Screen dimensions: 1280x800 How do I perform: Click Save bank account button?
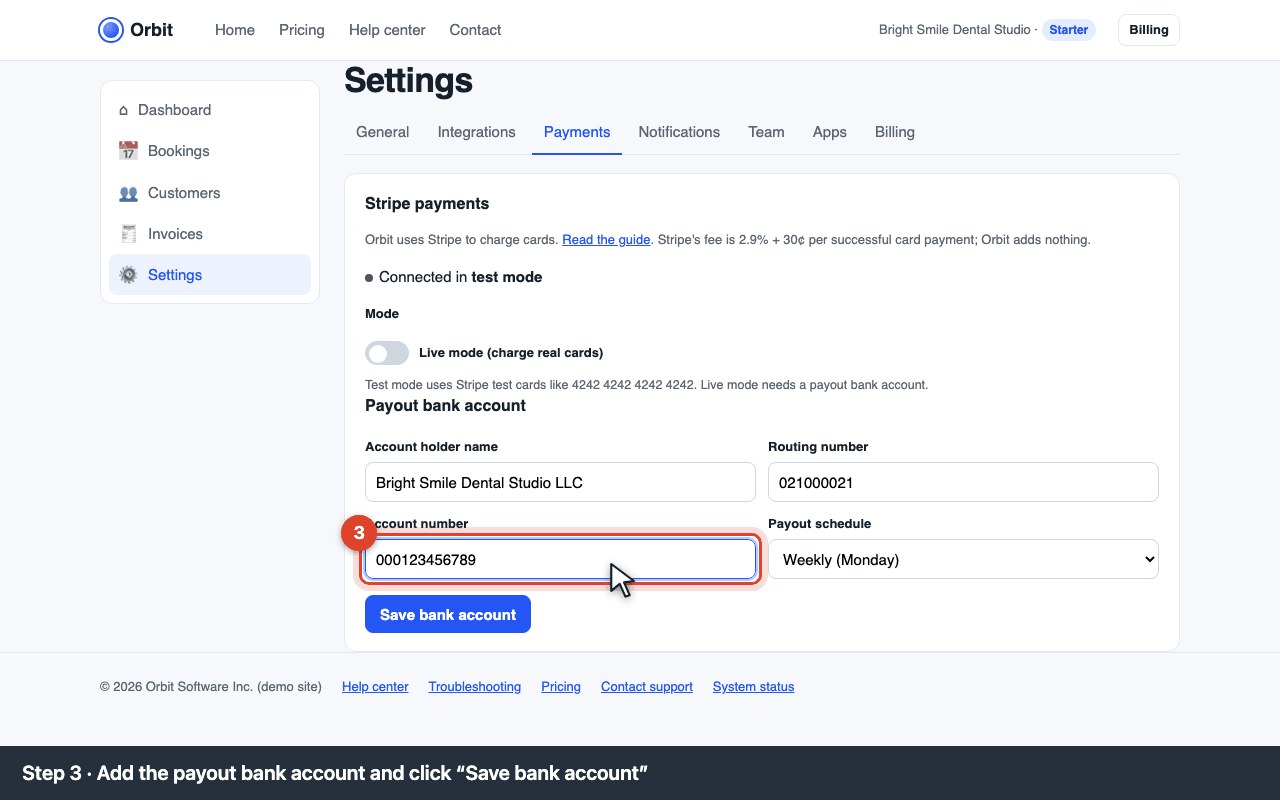pos(448,614)
